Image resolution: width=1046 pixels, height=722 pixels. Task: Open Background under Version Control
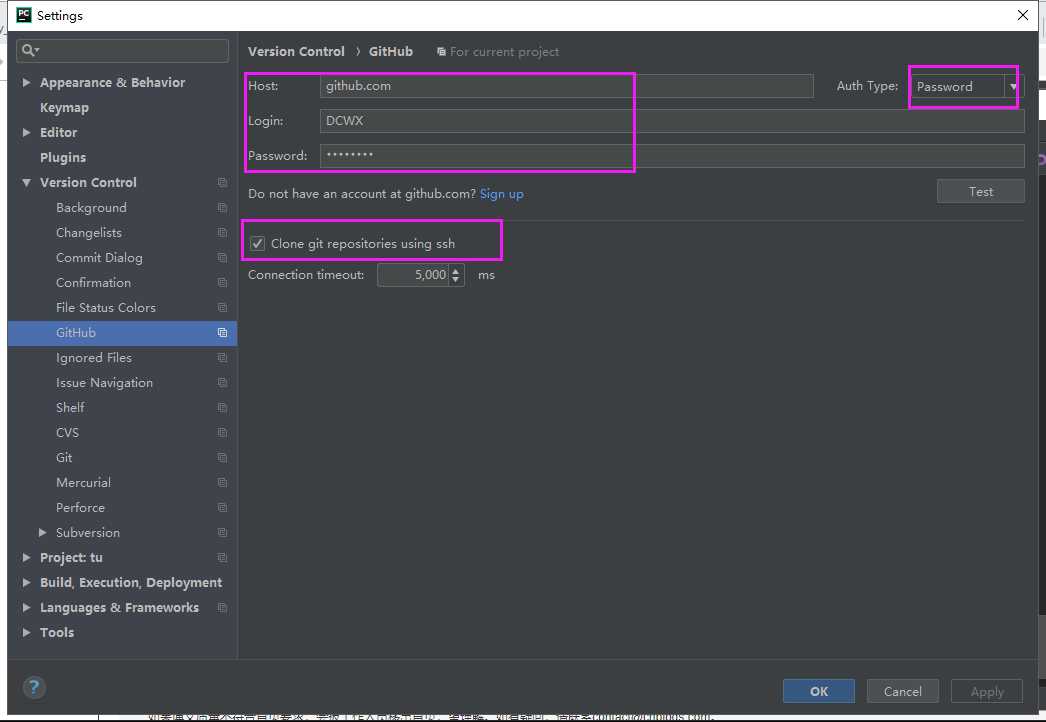tap(91, 208)
